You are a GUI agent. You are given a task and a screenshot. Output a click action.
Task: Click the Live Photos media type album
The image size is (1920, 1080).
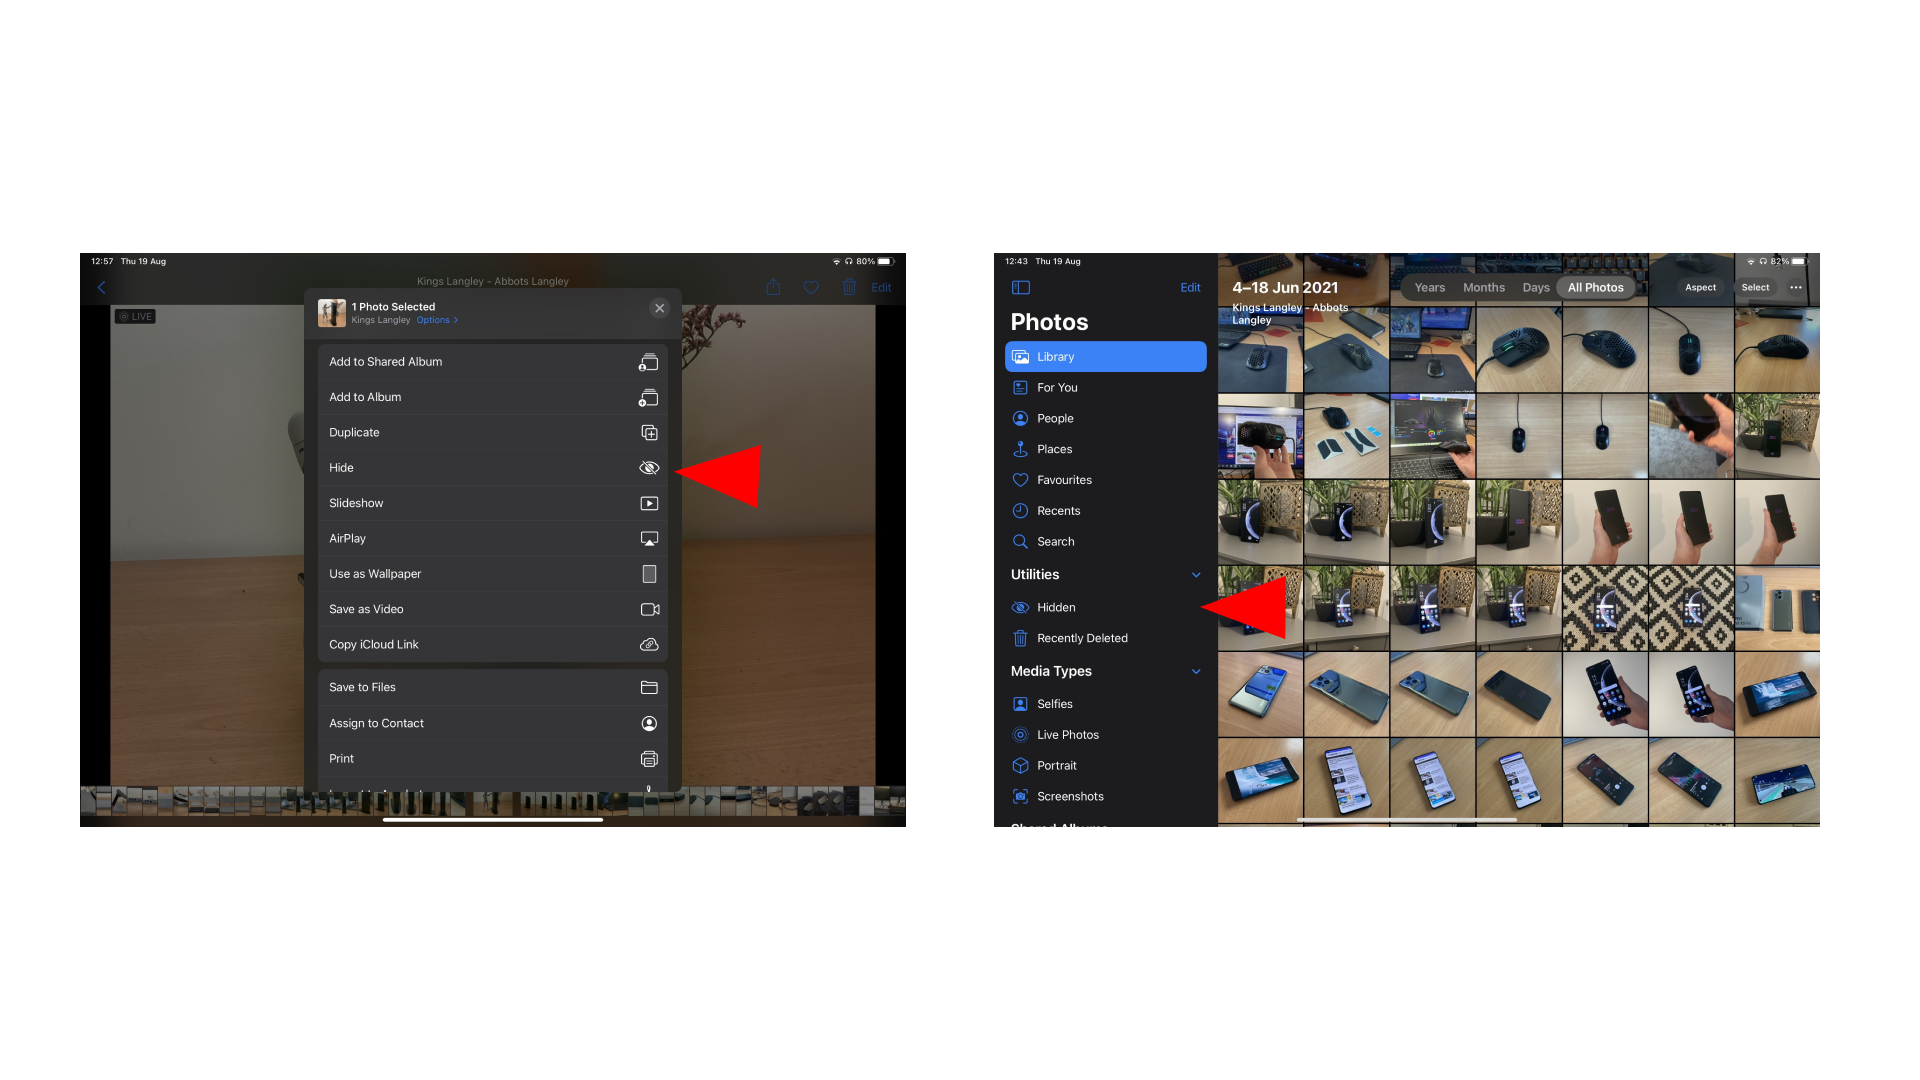[1068, 735]
